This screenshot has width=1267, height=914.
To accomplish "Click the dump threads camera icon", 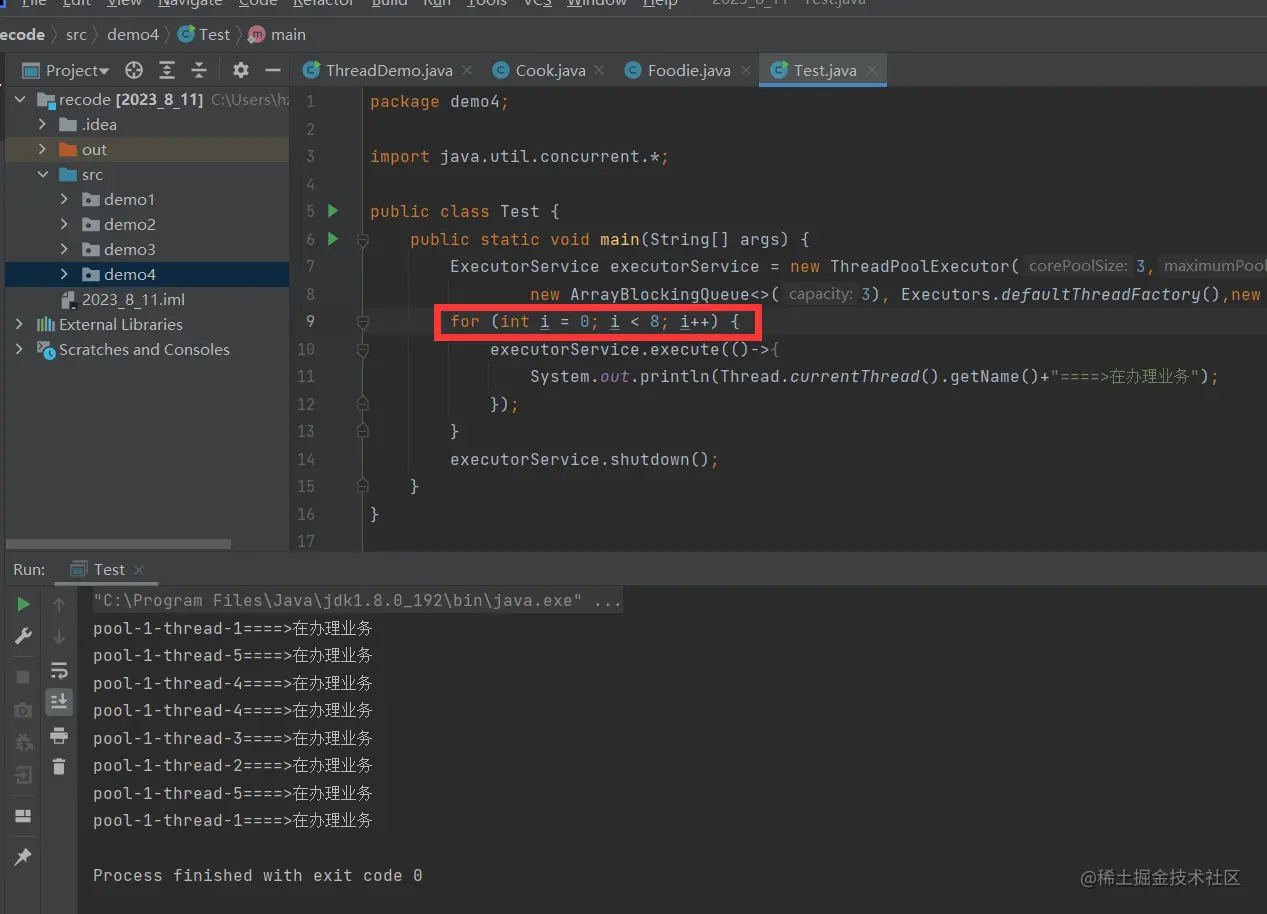I will tap(23, 710).
